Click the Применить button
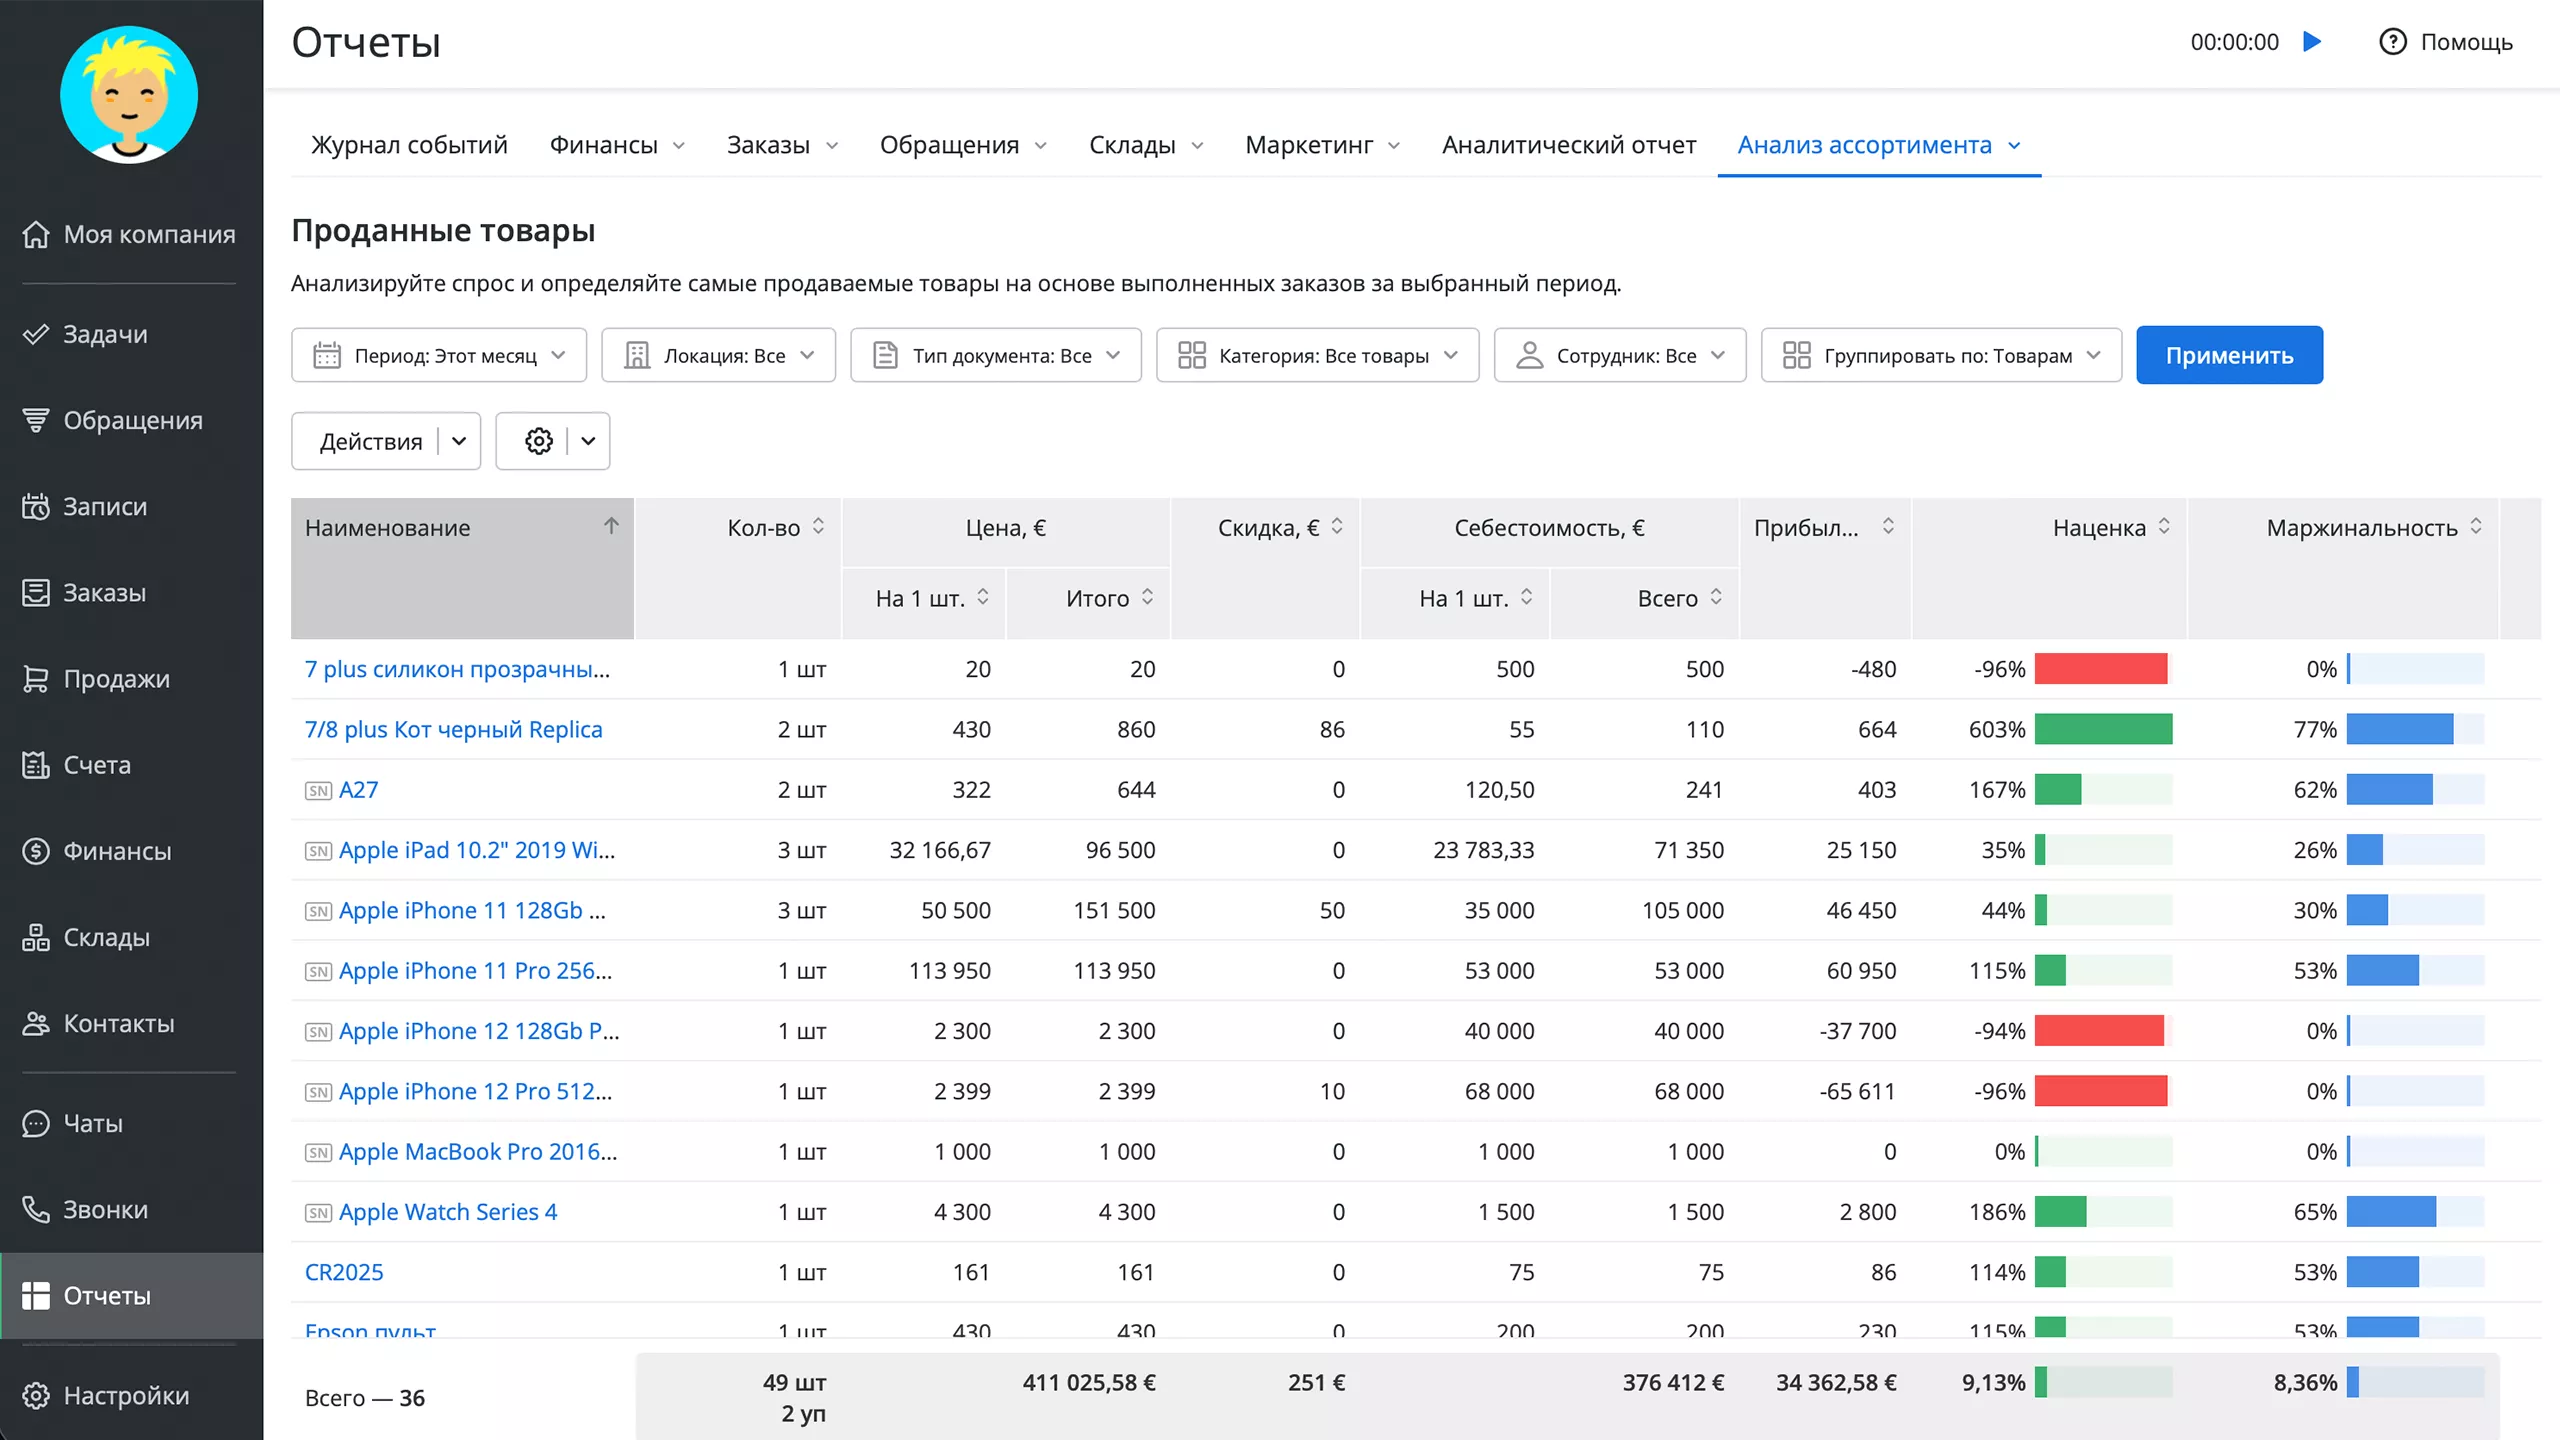Image resolution: width=2560 pixels, height=1440 pixels. [x=2228, y=355]
